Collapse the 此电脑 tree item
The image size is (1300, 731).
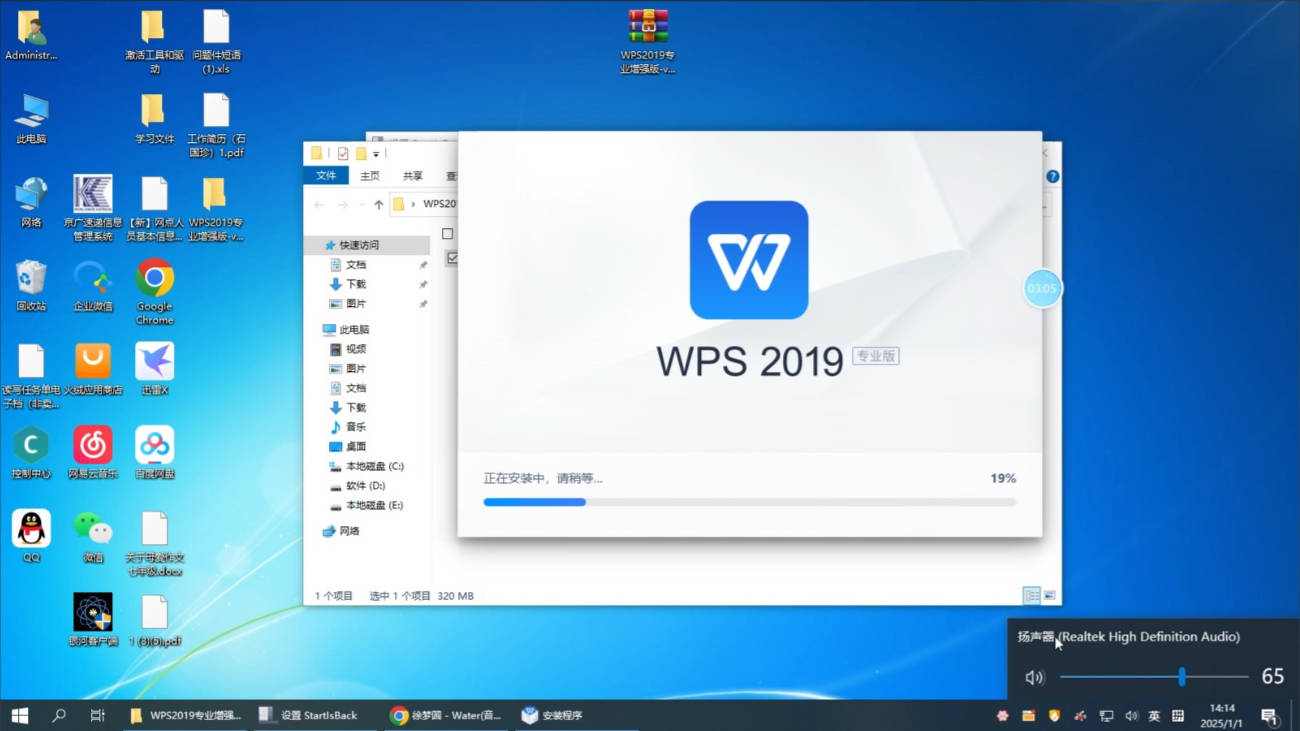pyautogui.click(x=319, y=329)
